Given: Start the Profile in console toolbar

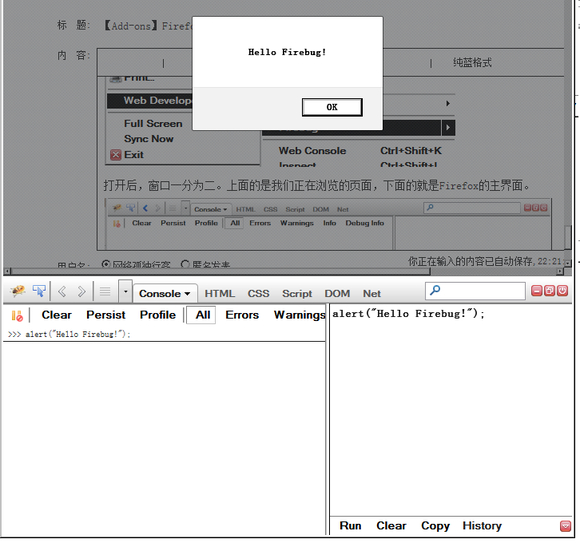Looking at the screenshot, I should pos(158,315).
